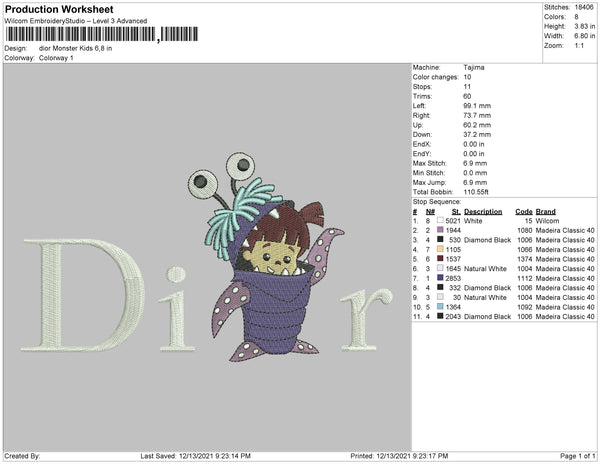The width and height of the screenshot is (600, 464).
Task: Click the Color changes value 10
Action: [467, 77]
